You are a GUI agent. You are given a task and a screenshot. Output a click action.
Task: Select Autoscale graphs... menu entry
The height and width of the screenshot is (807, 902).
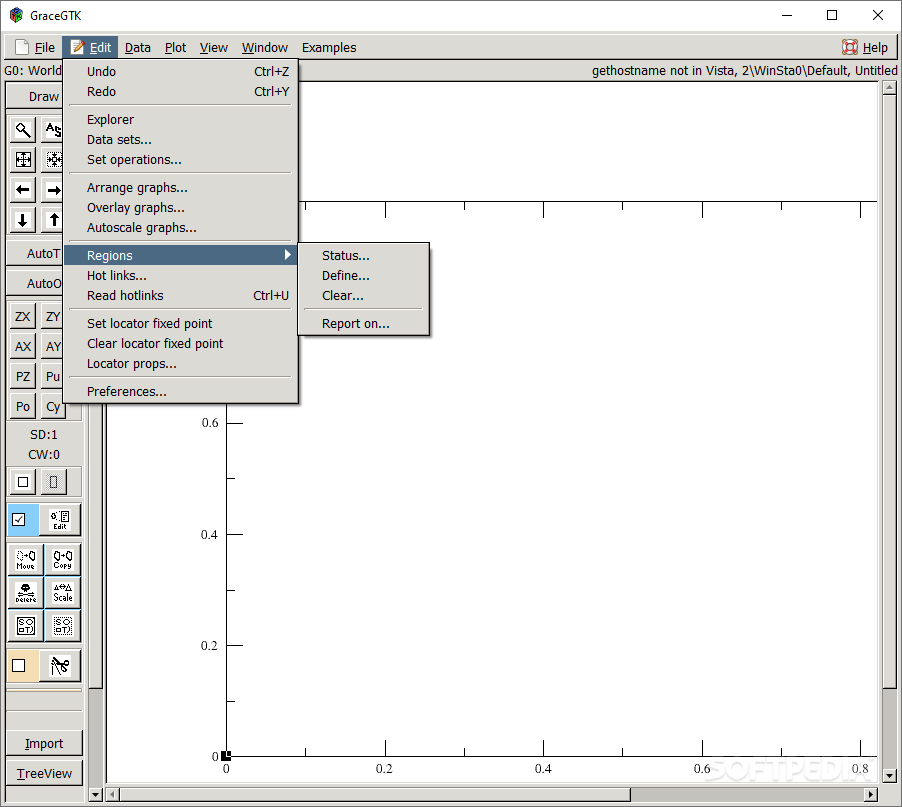(181, 228)
